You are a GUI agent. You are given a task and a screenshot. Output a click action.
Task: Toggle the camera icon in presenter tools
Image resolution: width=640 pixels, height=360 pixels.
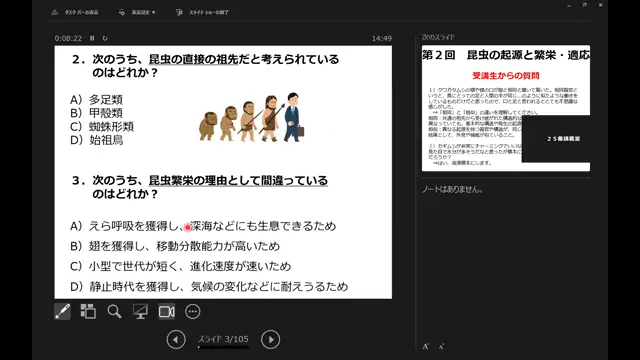(x=167, y=311)
